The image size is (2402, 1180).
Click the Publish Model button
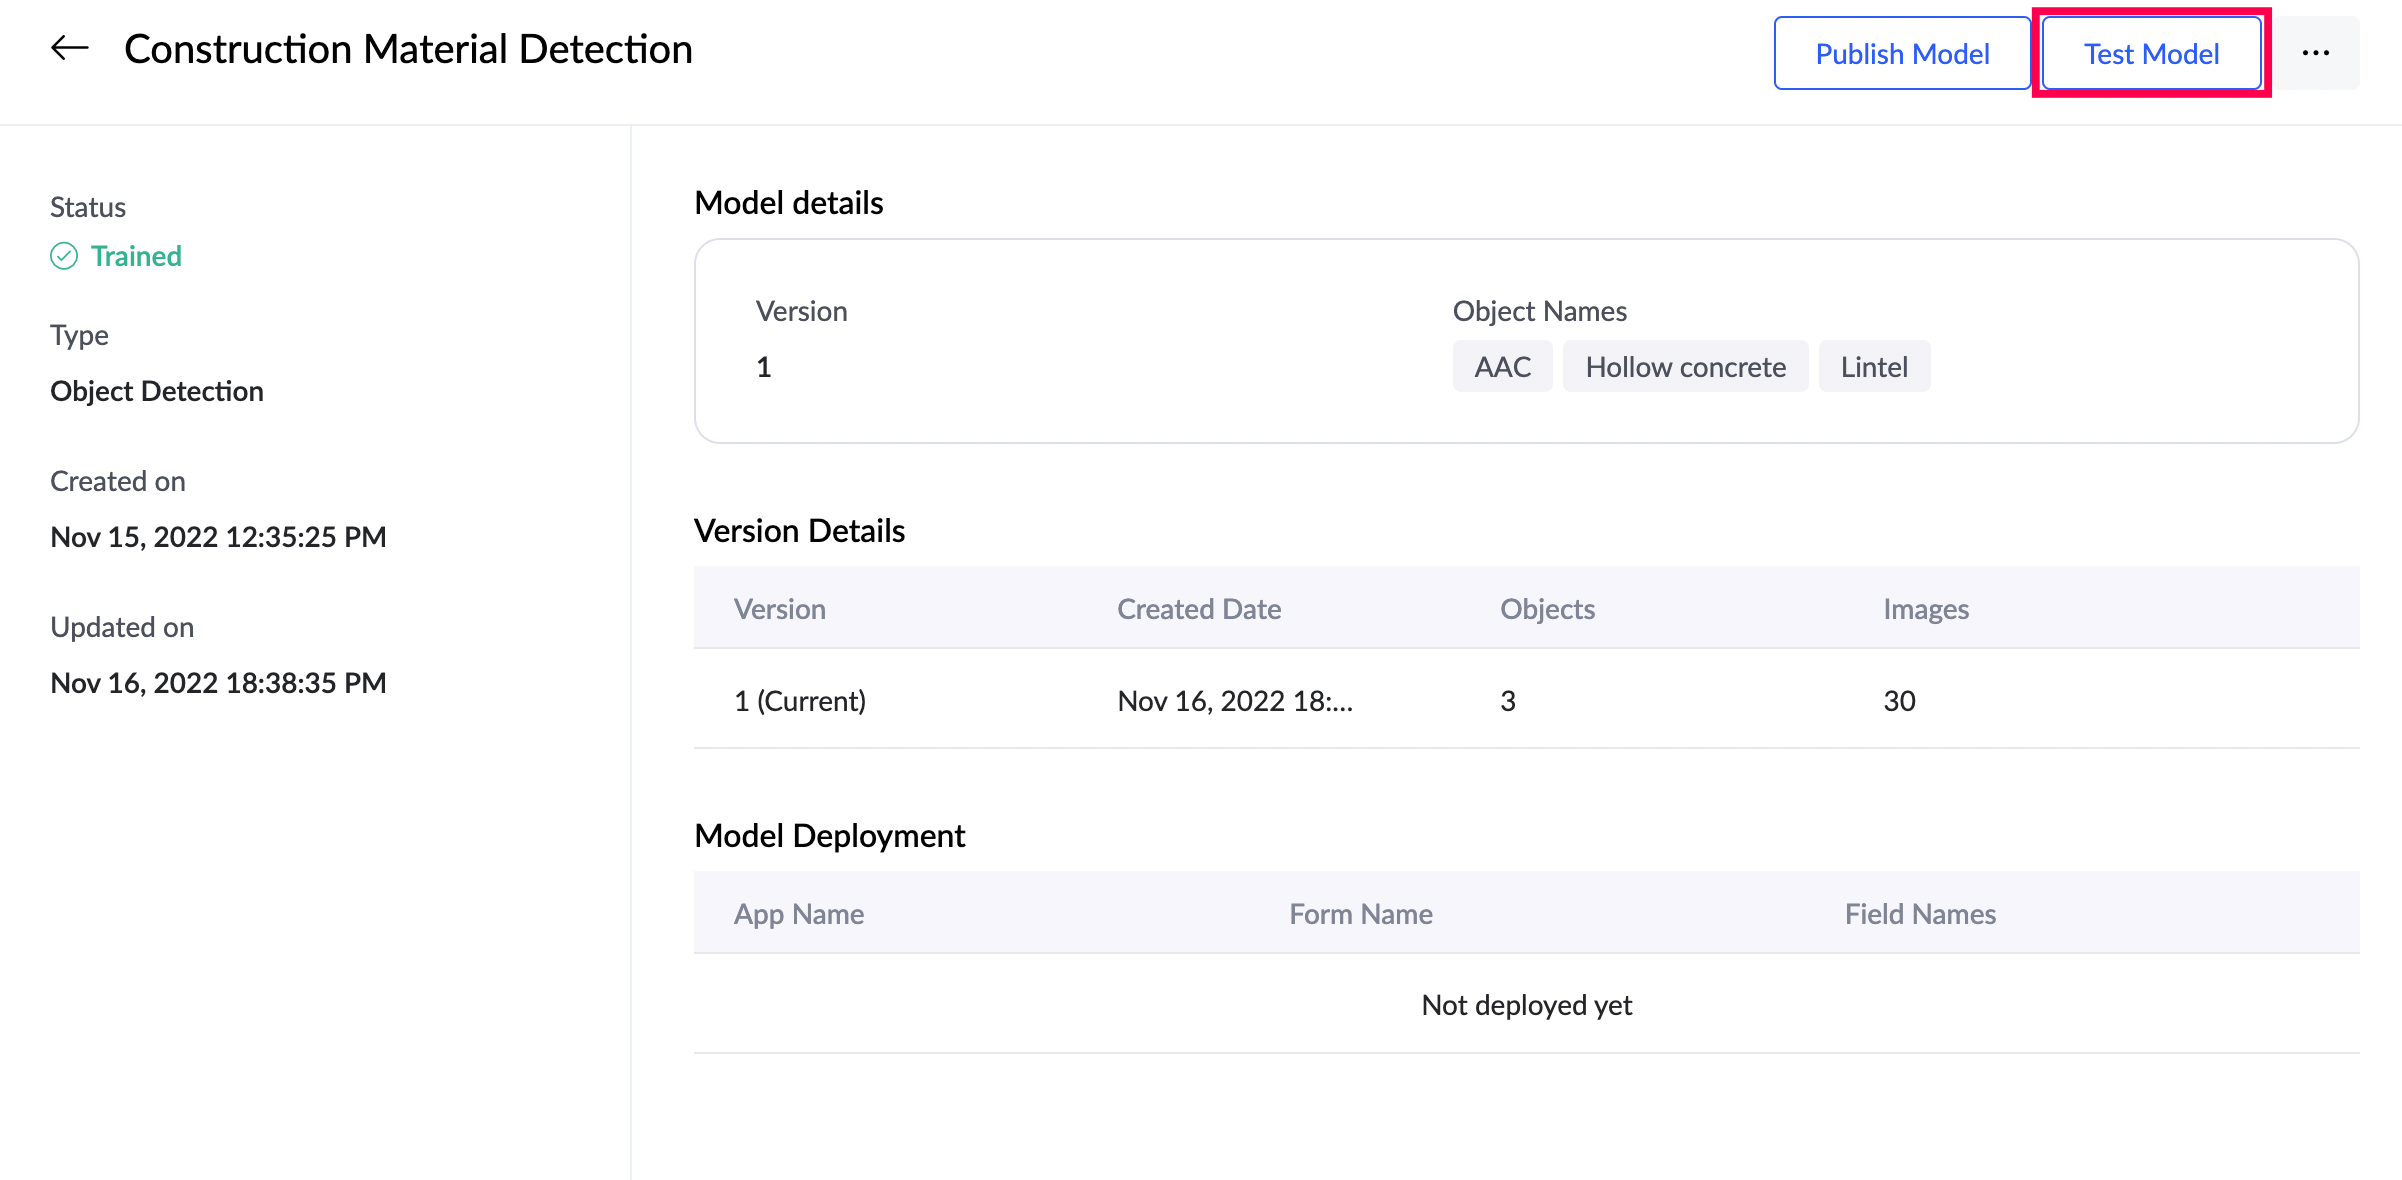1901,53
